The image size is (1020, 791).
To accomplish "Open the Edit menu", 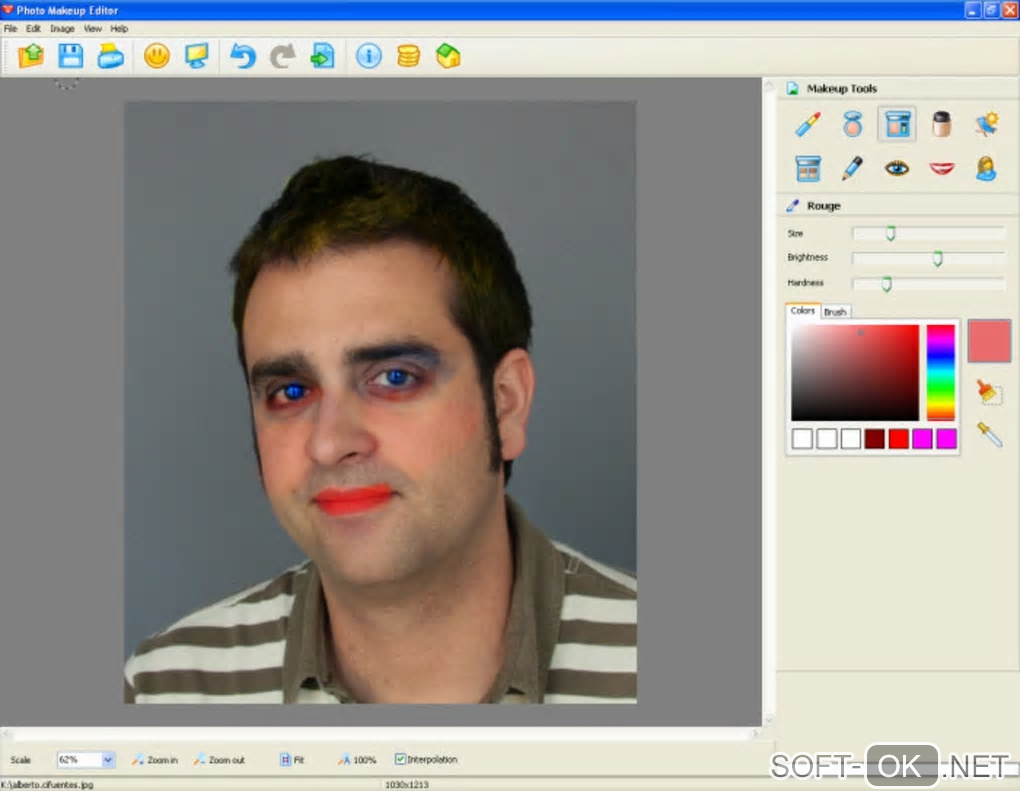I will (33, 29).
